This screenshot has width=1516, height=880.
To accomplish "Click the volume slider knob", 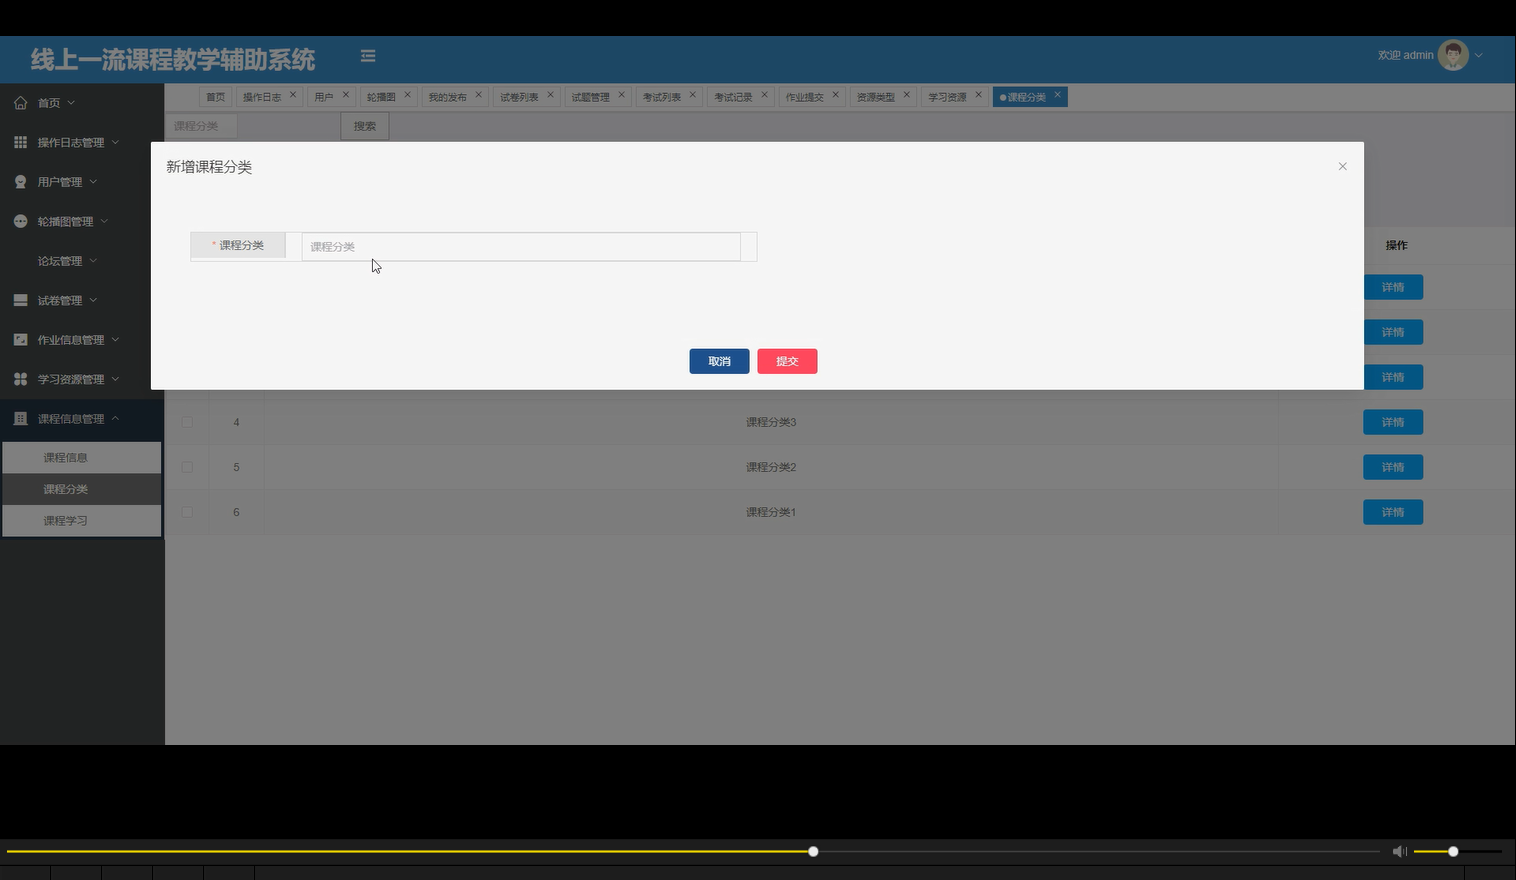I will point(1453,851).
